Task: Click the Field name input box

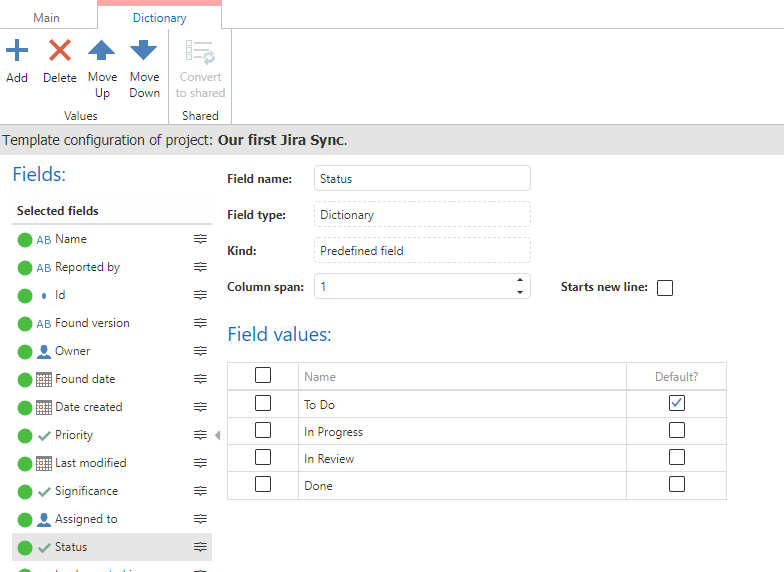Action: tap(422, 179)
